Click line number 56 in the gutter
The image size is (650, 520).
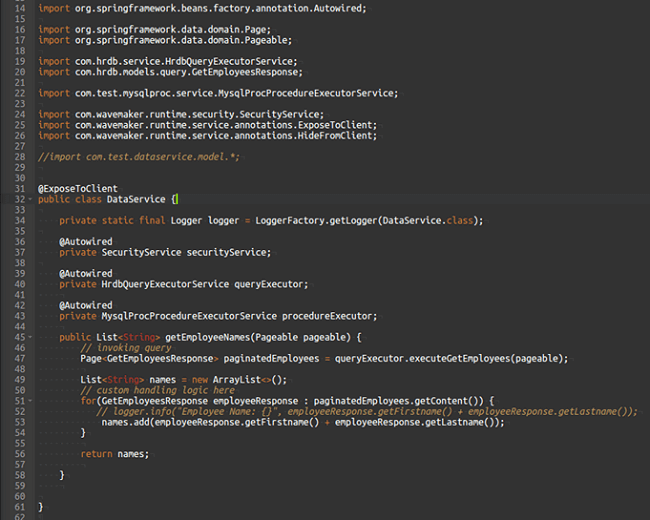pos(18,454)
